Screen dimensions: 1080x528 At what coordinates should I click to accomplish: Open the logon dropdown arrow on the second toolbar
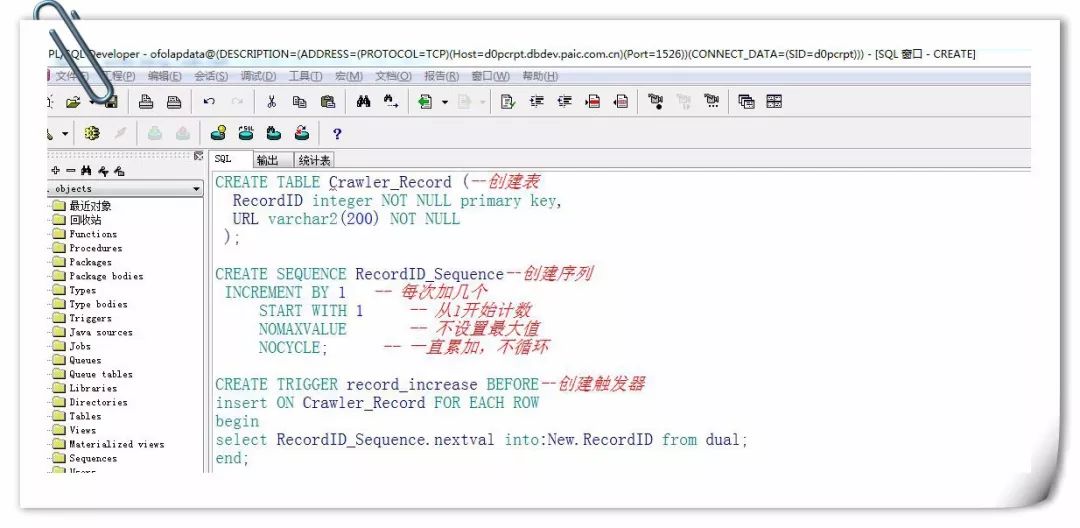click(x=65, y=134)
